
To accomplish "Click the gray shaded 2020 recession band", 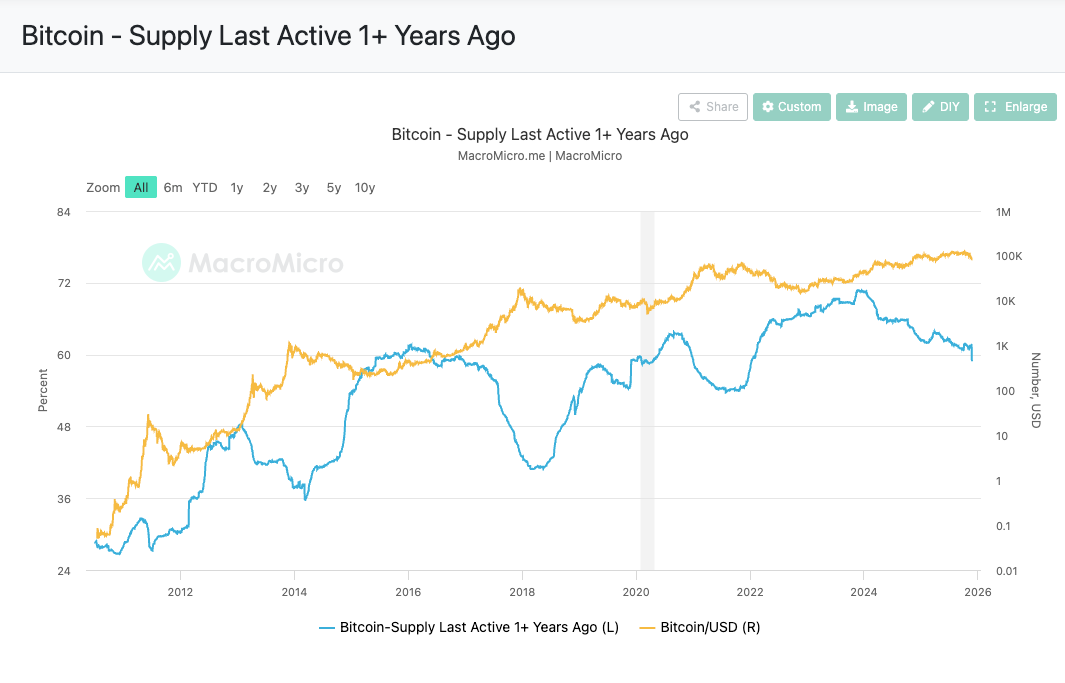I will [x=648, y=390].
